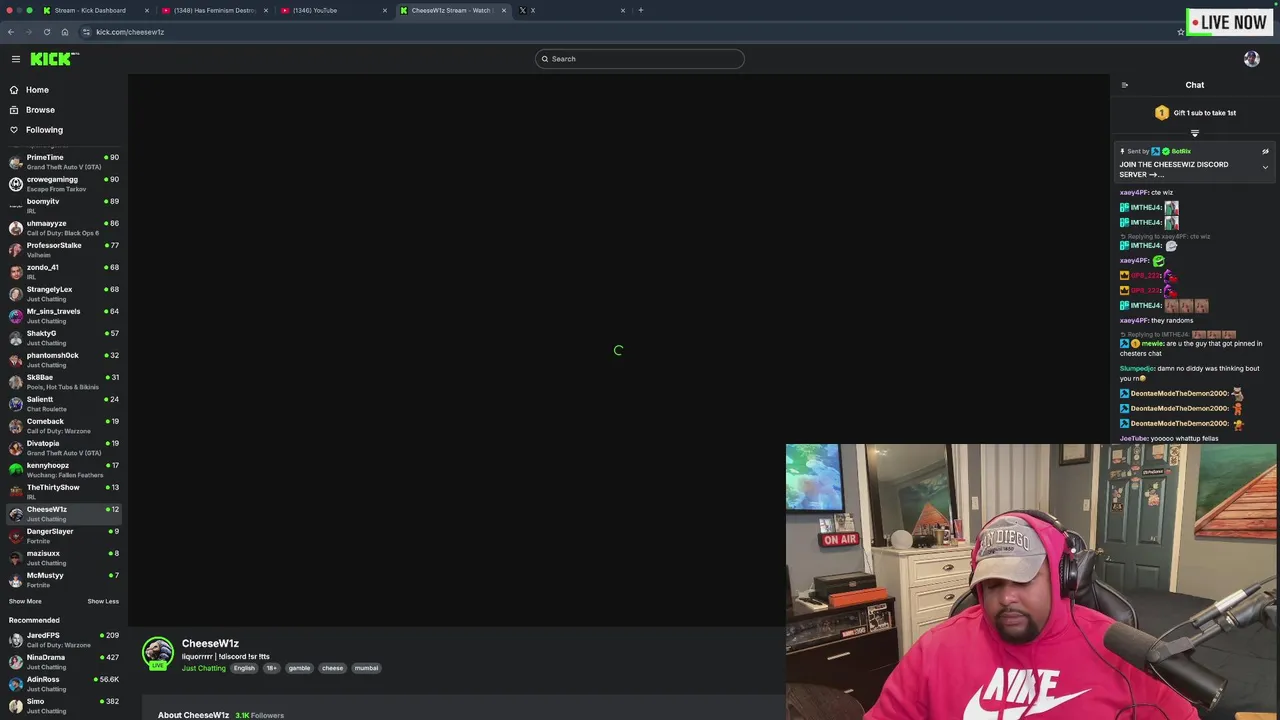
Task: Close the (1346) YouTube browser tab
Action: click(x=385, y=10)
